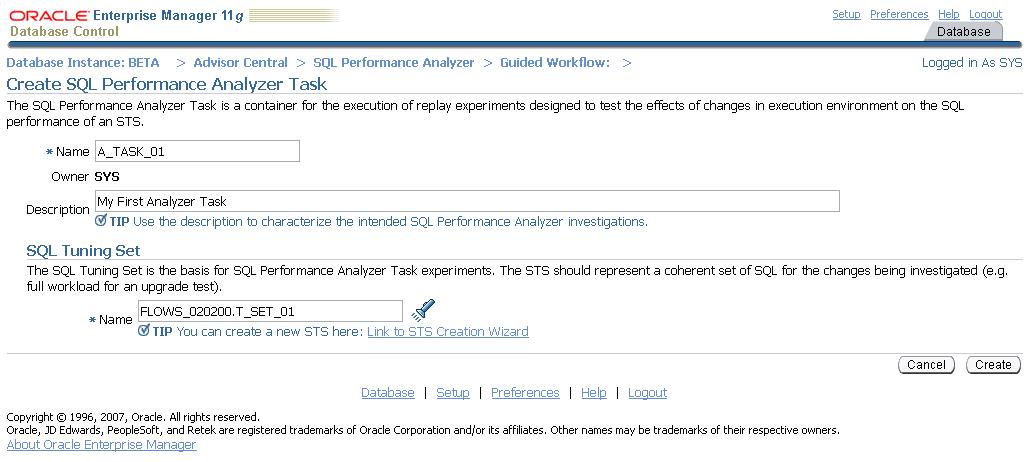Open About Oracle Enterprise Manager link
This screenshot has width=1032, height=462.
101,445
